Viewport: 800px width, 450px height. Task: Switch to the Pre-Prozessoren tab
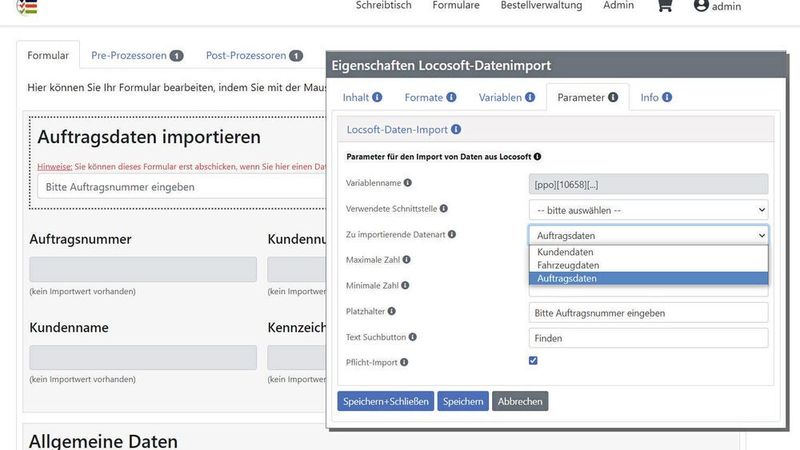point(129,56)
